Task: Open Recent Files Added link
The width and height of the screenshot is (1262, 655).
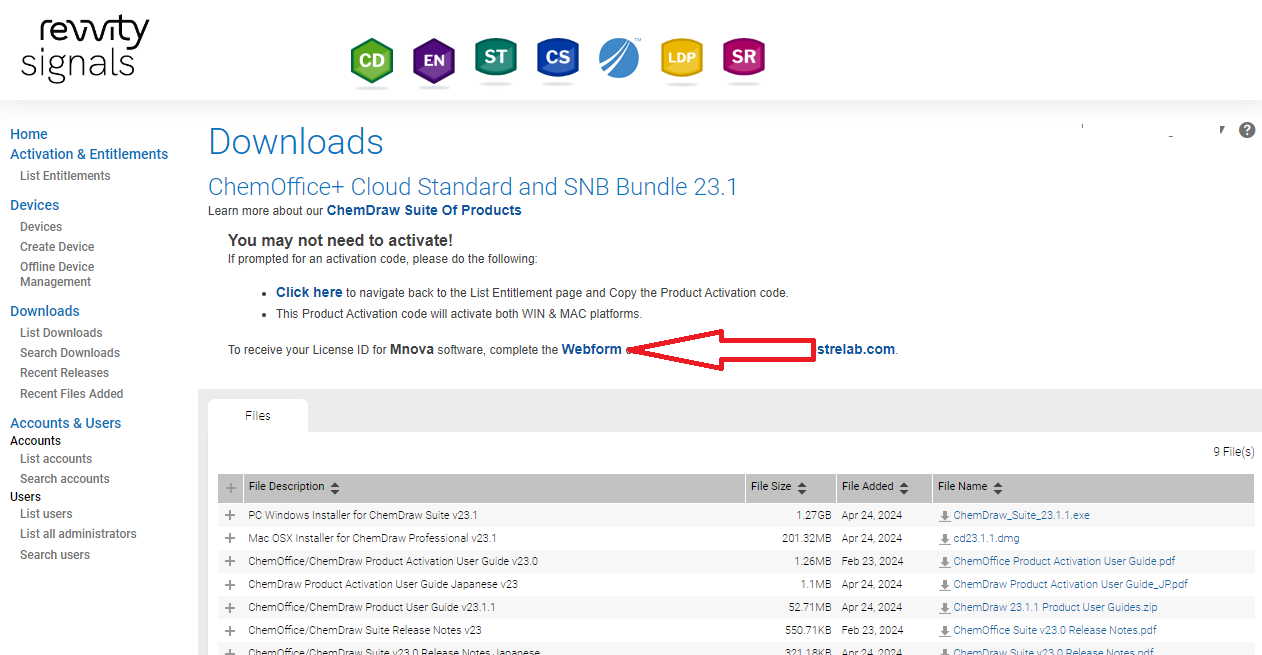Action: coord(72,394)
